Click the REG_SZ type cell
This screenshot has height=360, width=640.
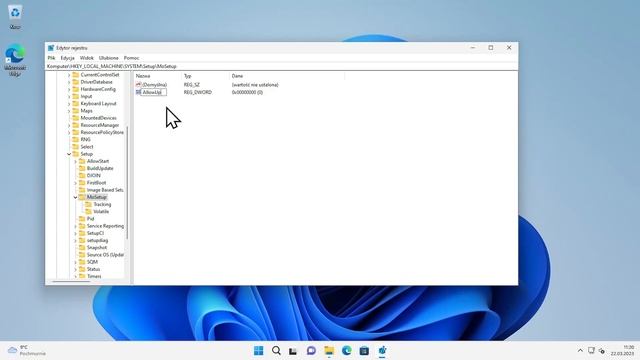point(192,85)
